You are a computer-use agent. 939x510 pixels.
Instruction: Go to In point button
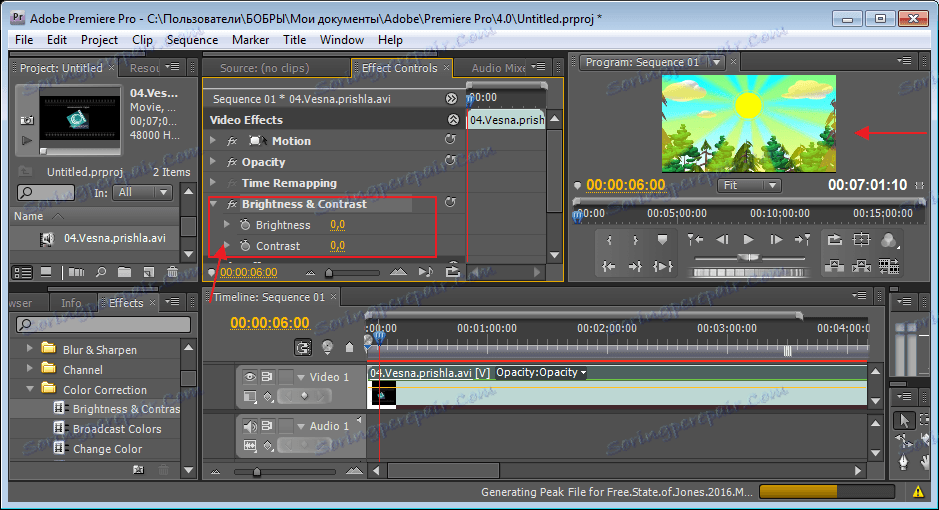(x=609, y=266)
